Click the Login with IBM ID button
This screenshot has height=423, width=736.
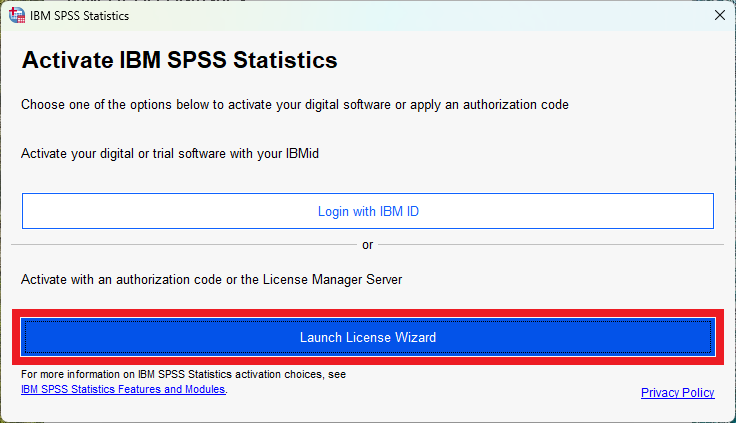pyautogui.click(x=368, y=211)
